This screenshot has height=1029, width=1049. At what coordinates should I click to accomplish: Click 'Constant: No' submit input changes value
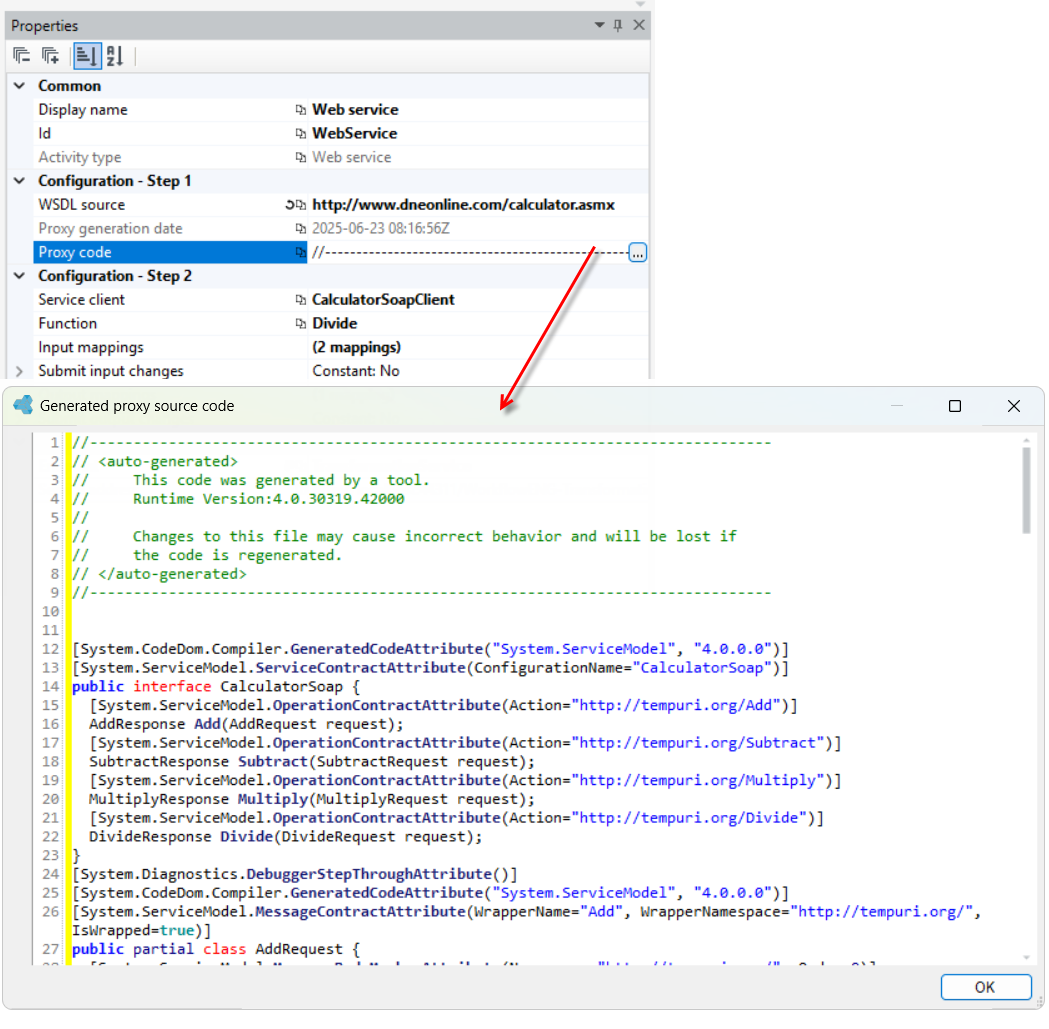(x=356, y=371)
